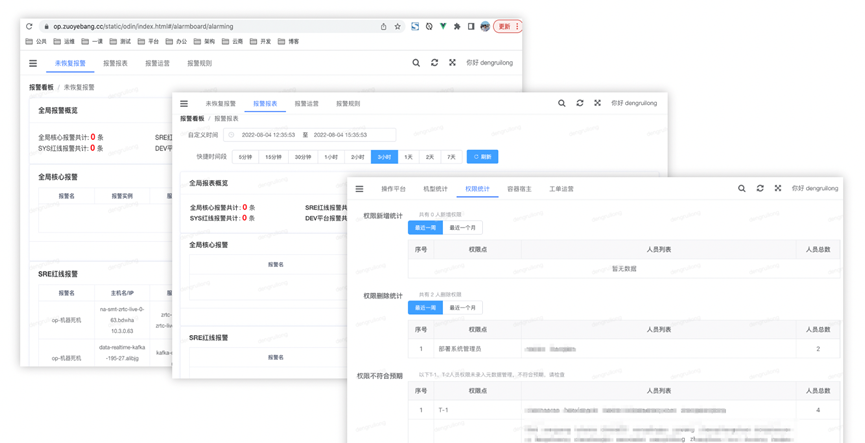Select the 1天 quick time range
This screenshot has width=865, height=443.
pos(408,157)
